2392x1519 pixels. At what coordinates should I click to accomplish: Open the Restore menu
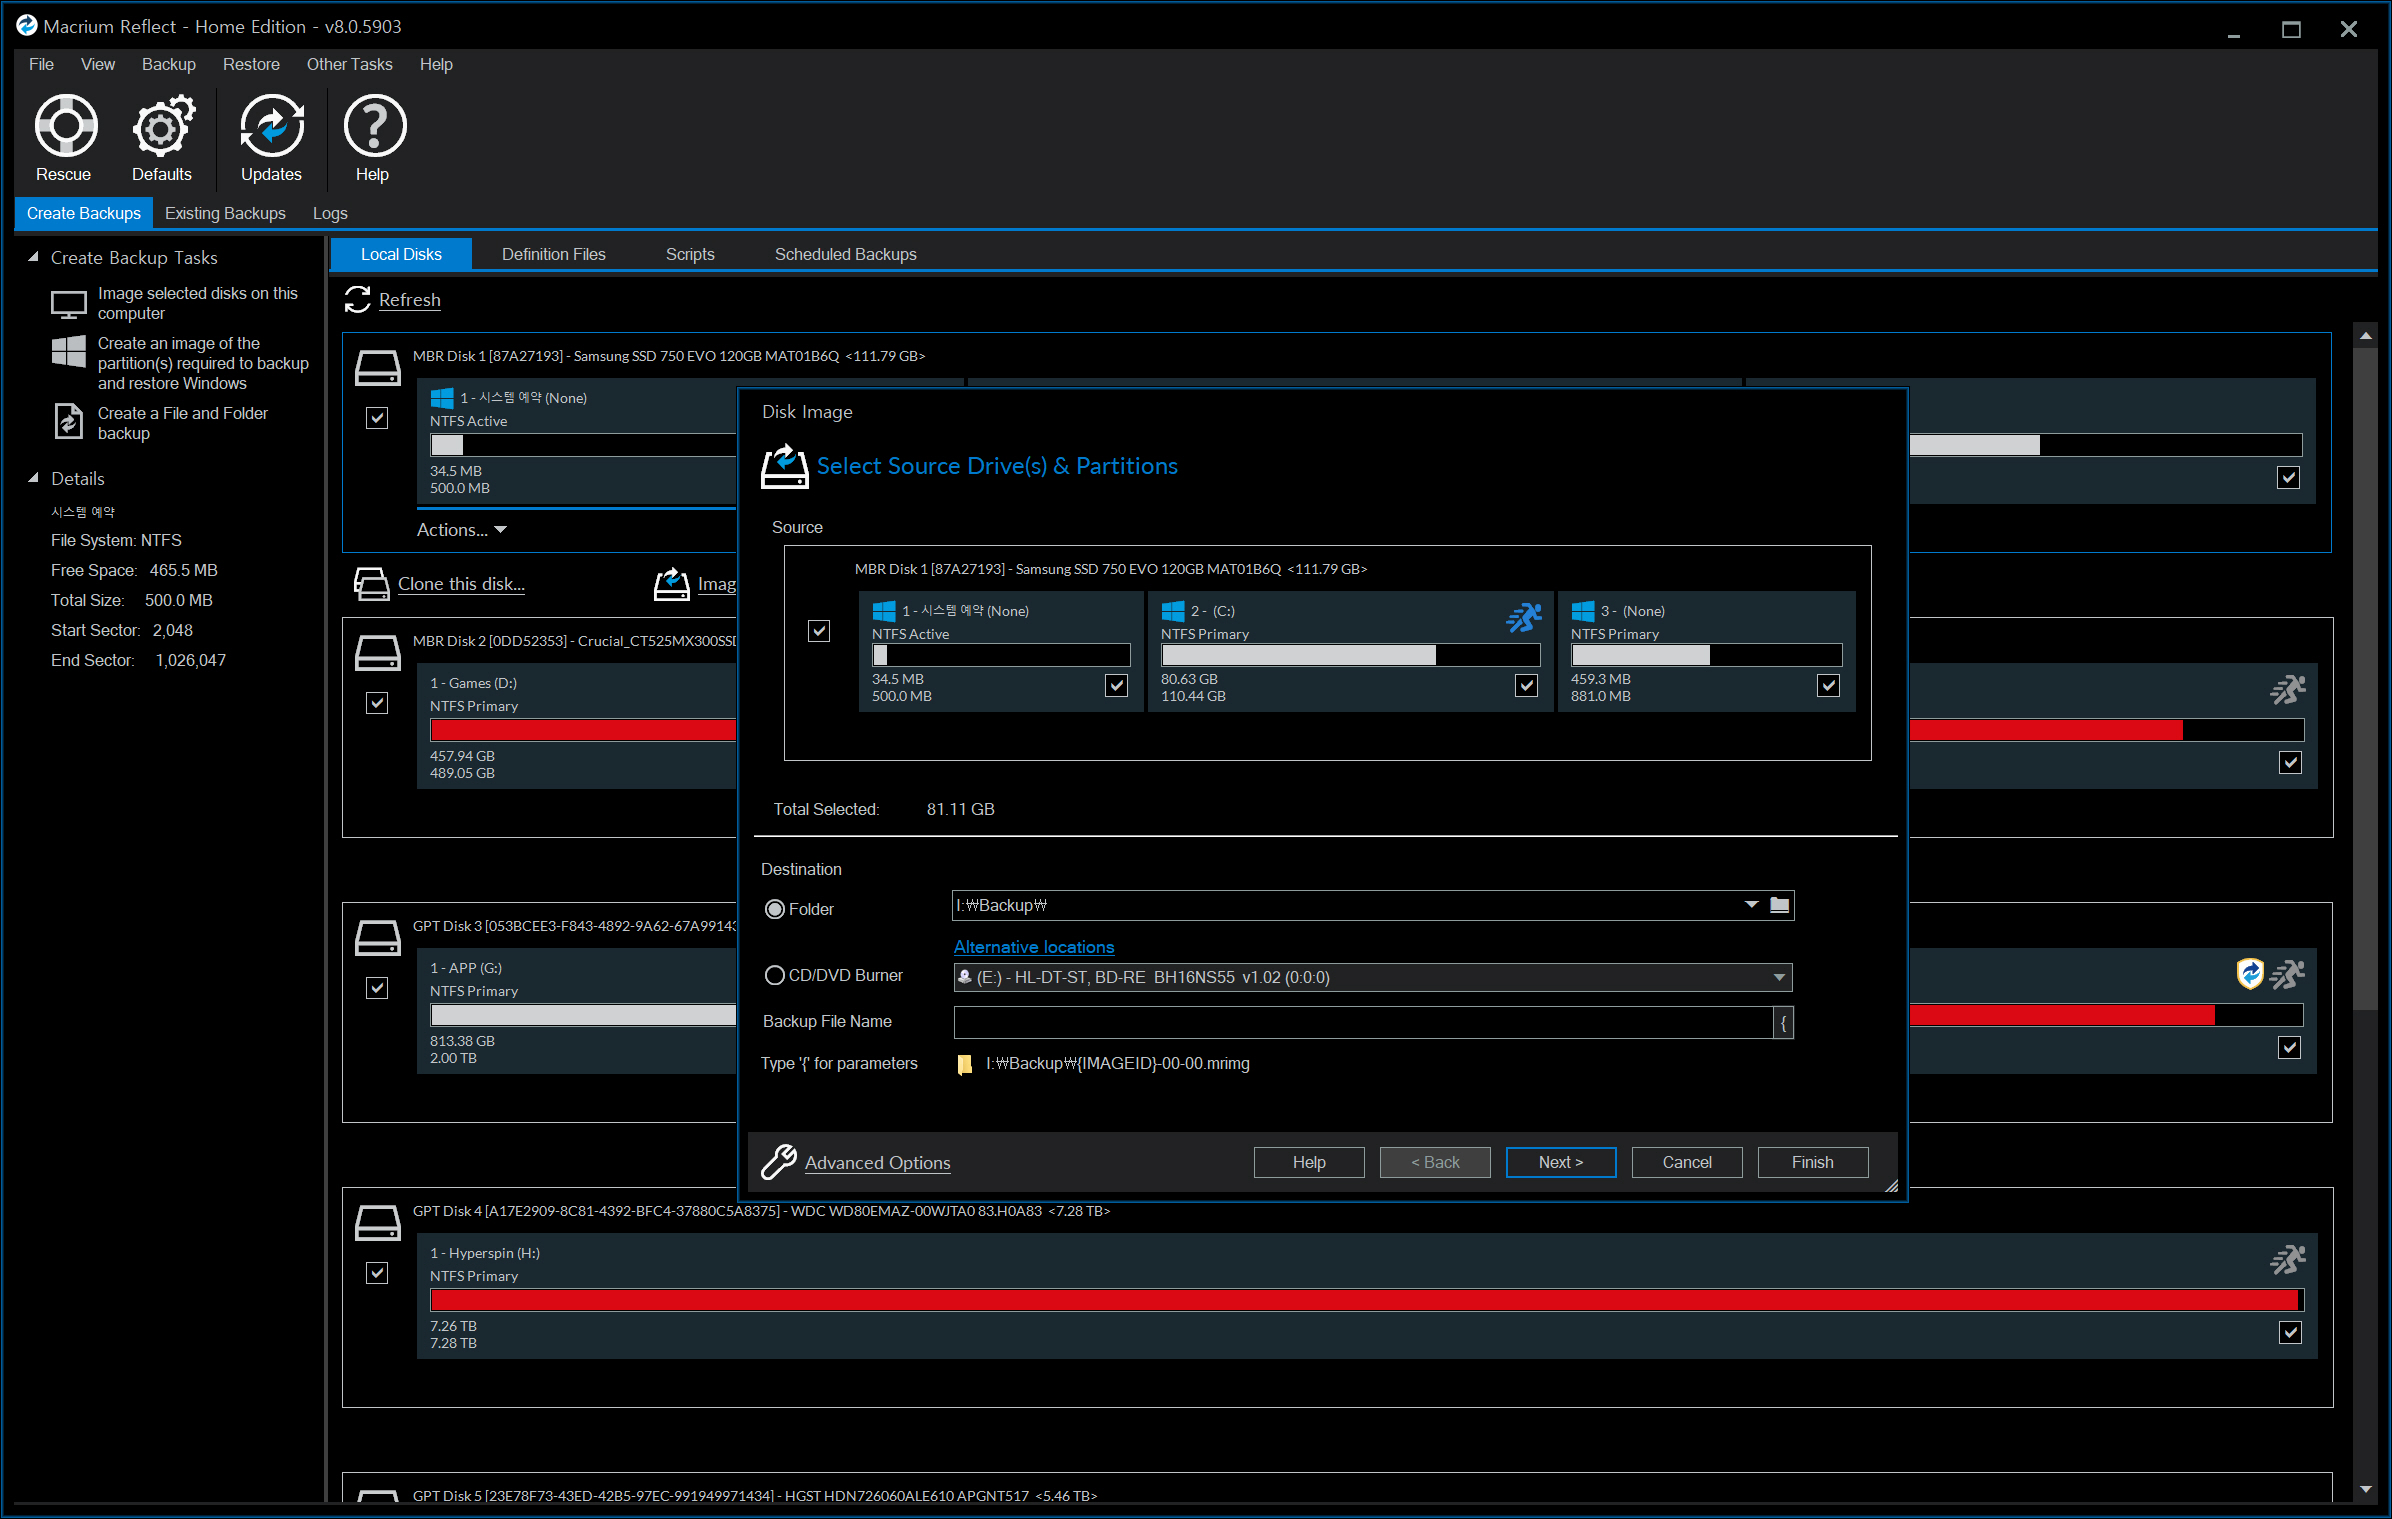click(251, 64)
